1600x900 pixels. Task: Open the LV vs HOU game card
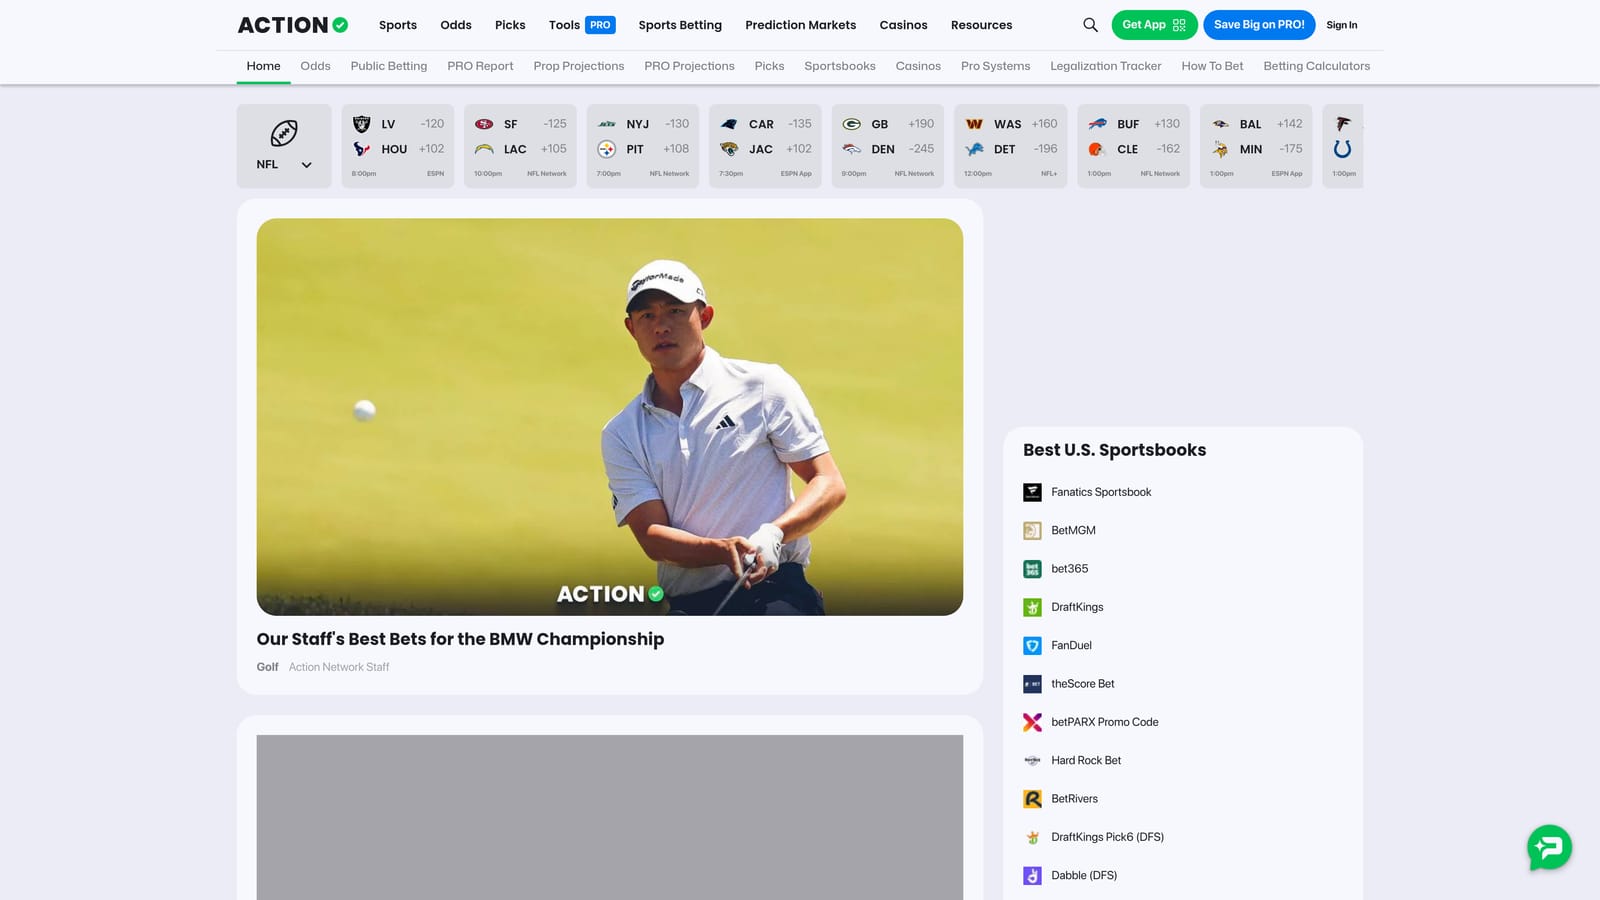(398, 146)
